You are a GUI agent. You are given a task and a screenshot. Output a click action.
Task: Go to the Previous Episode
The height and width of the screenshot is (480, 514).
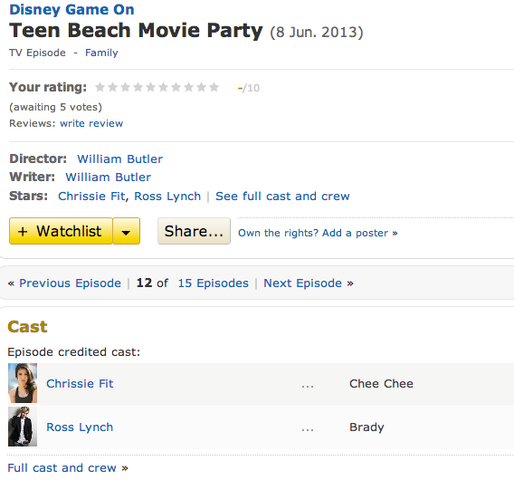pyautogui.click(x=70, y=283)
